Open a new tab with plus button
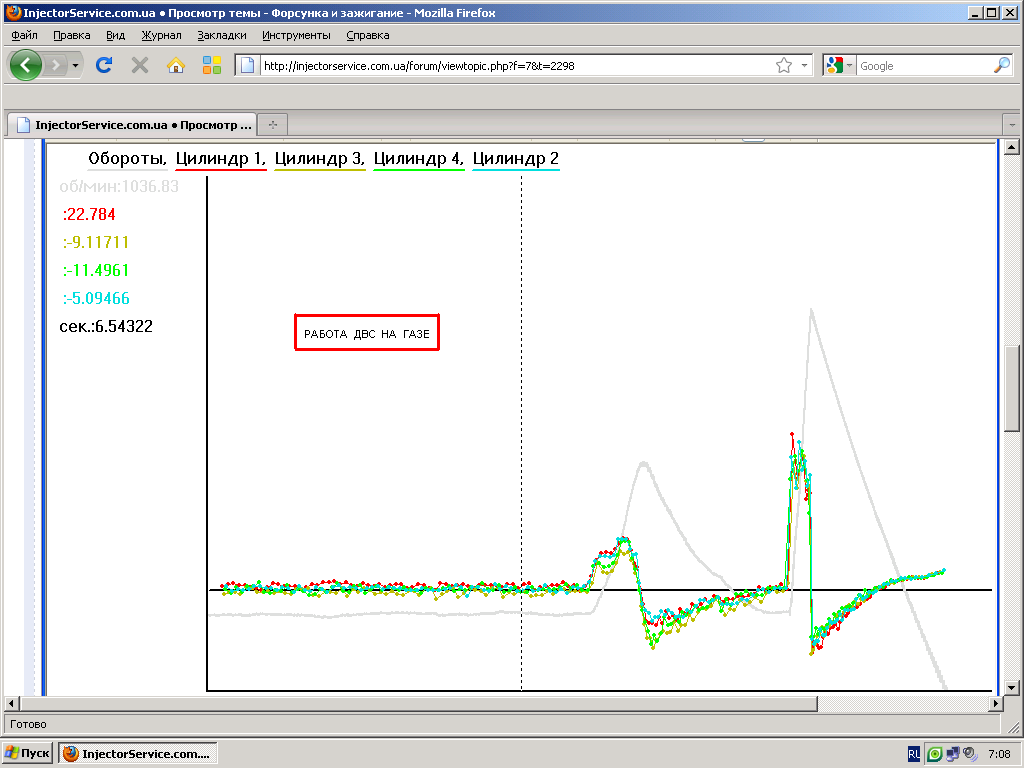This screenshot has width=1024, height=768. 271,125
